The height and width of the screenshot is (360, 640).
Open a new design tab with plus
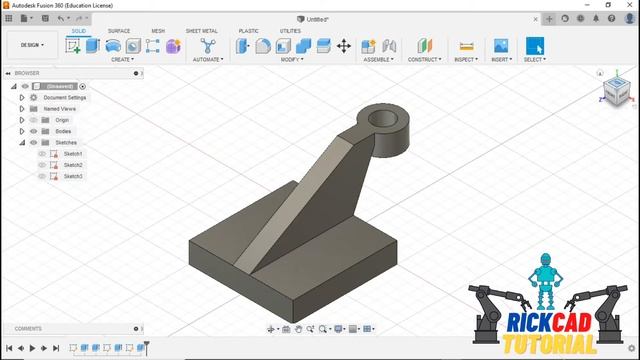tap(549, 19)
